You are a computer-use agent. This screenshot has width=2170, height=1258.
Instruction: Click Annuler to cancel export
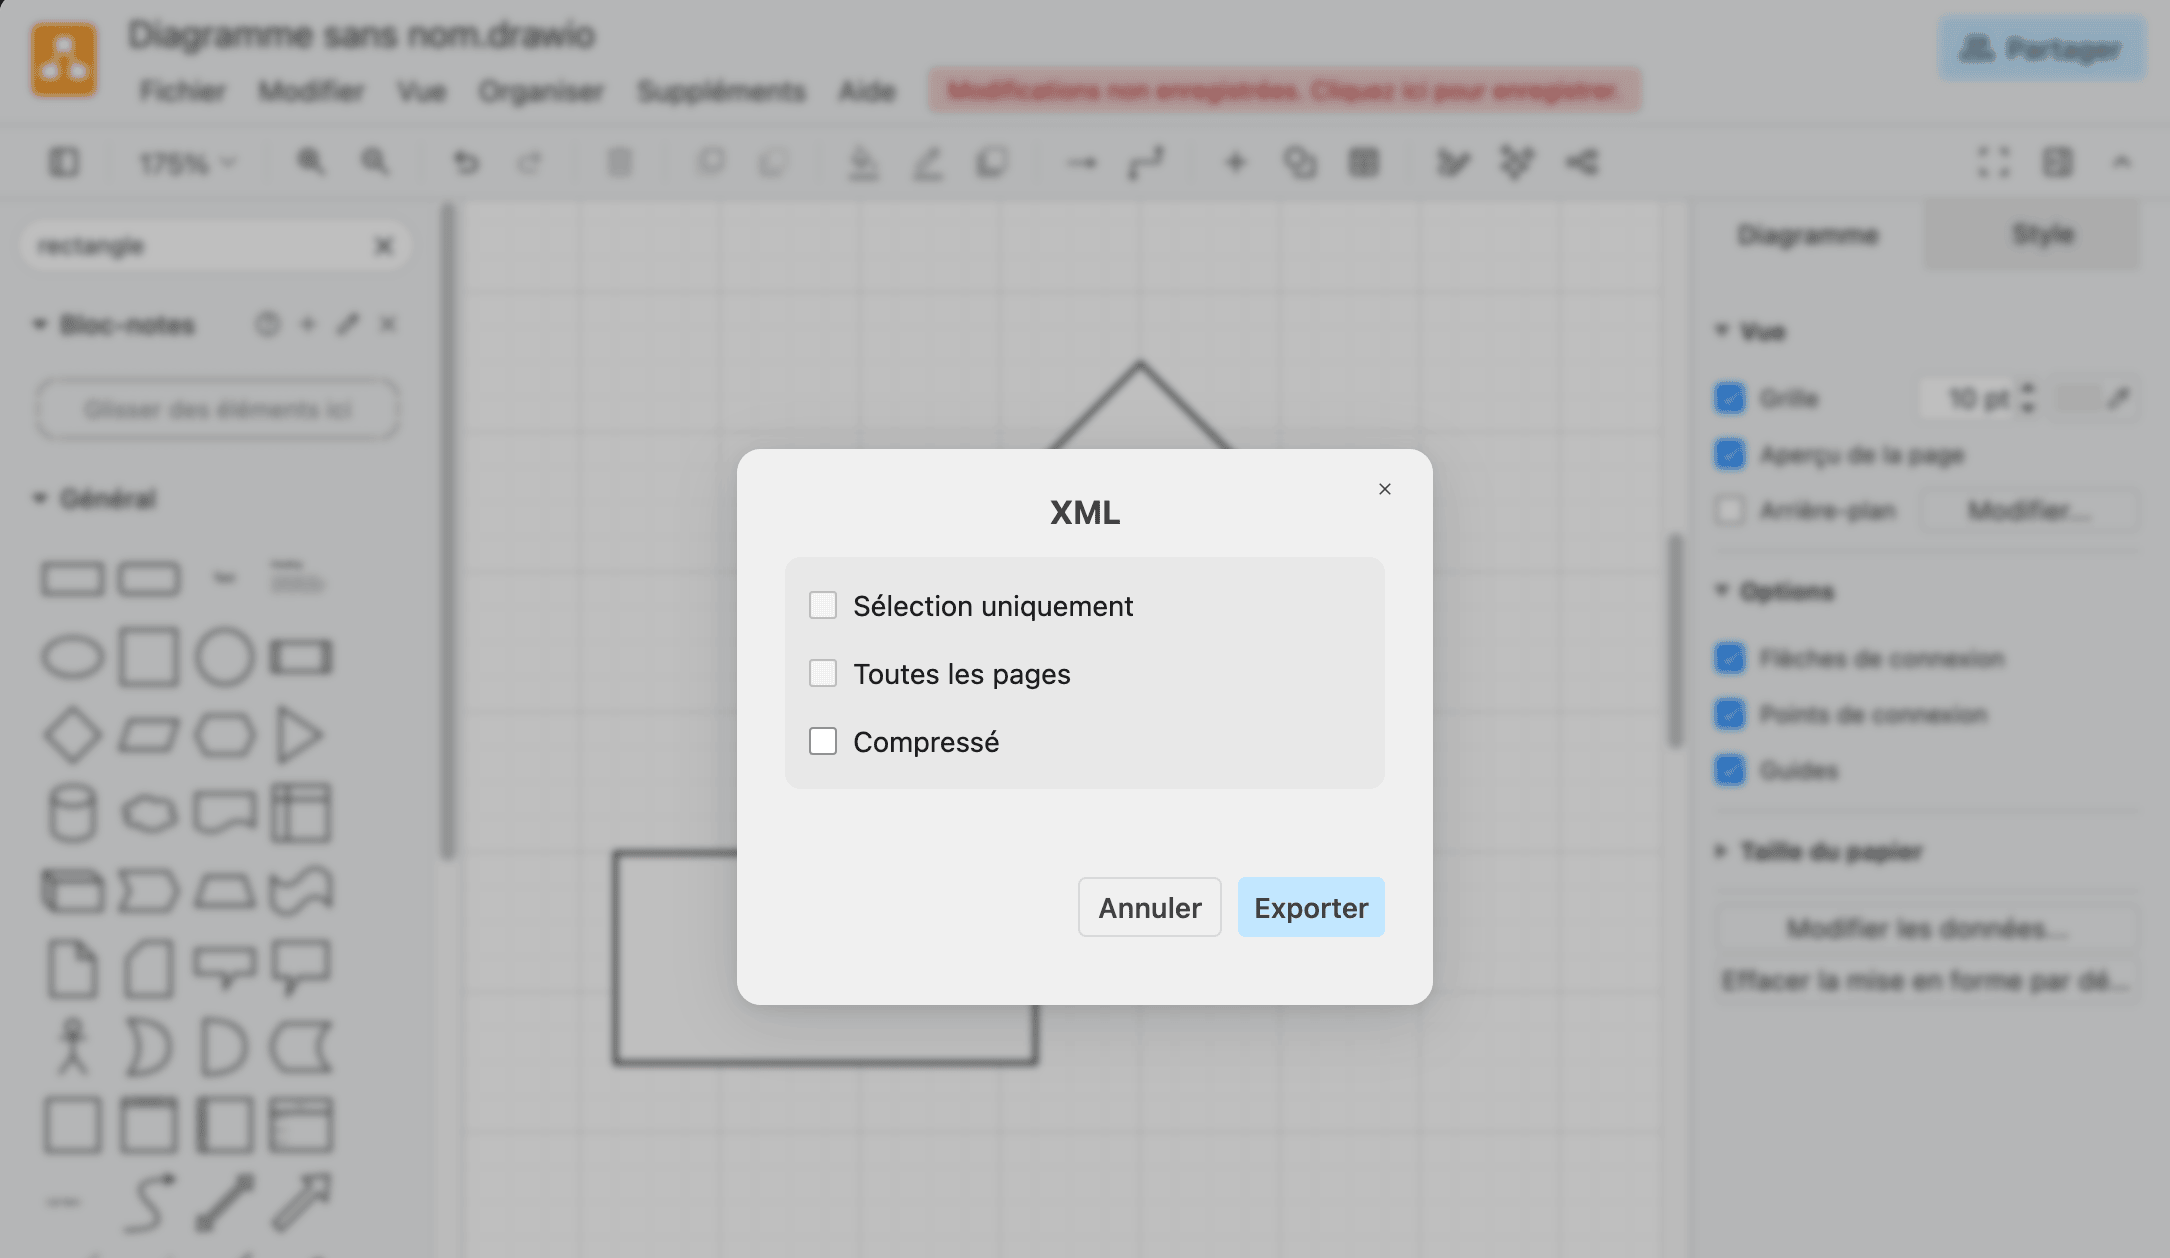coord(1149,907)
